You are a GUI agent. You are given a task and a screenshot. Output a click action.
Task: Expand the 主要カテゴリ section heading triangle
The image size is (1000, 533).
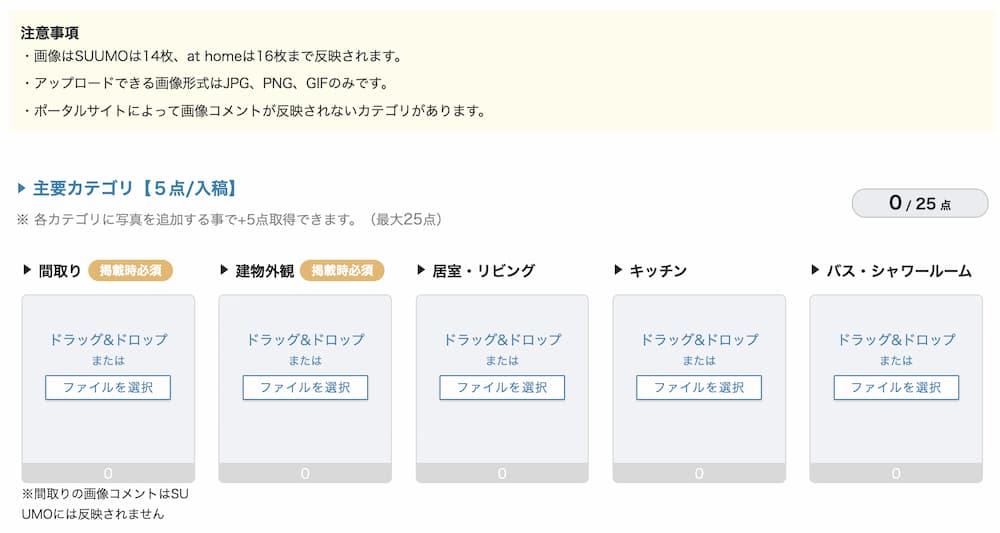point(22,188)
